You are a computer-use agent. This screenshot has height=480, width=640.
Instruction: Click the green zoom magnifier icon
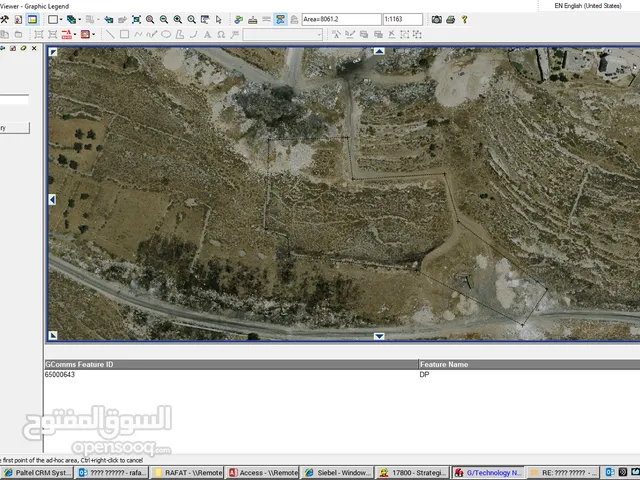178,19
